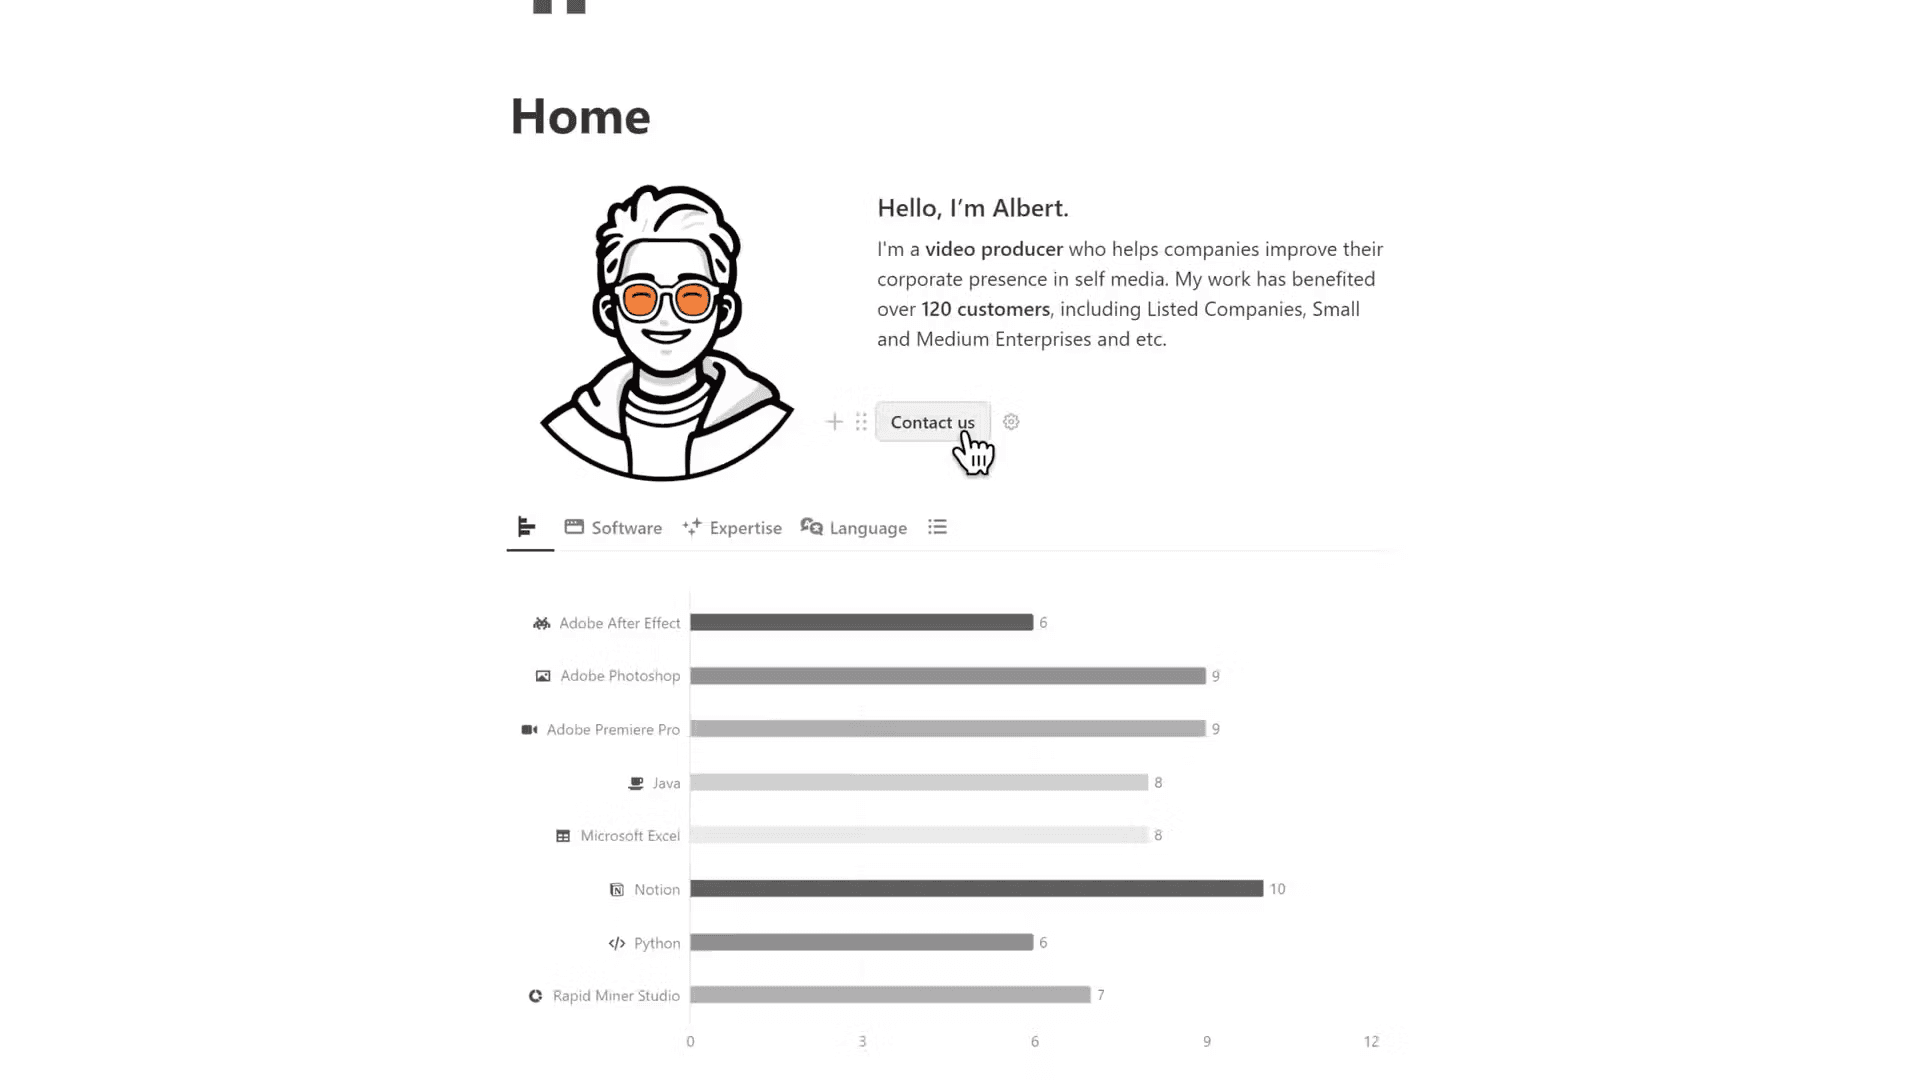Click the Rapid Miner Studio icon
The height and width of the screenshot is (1080, 1920).
(x=537, y=994)
